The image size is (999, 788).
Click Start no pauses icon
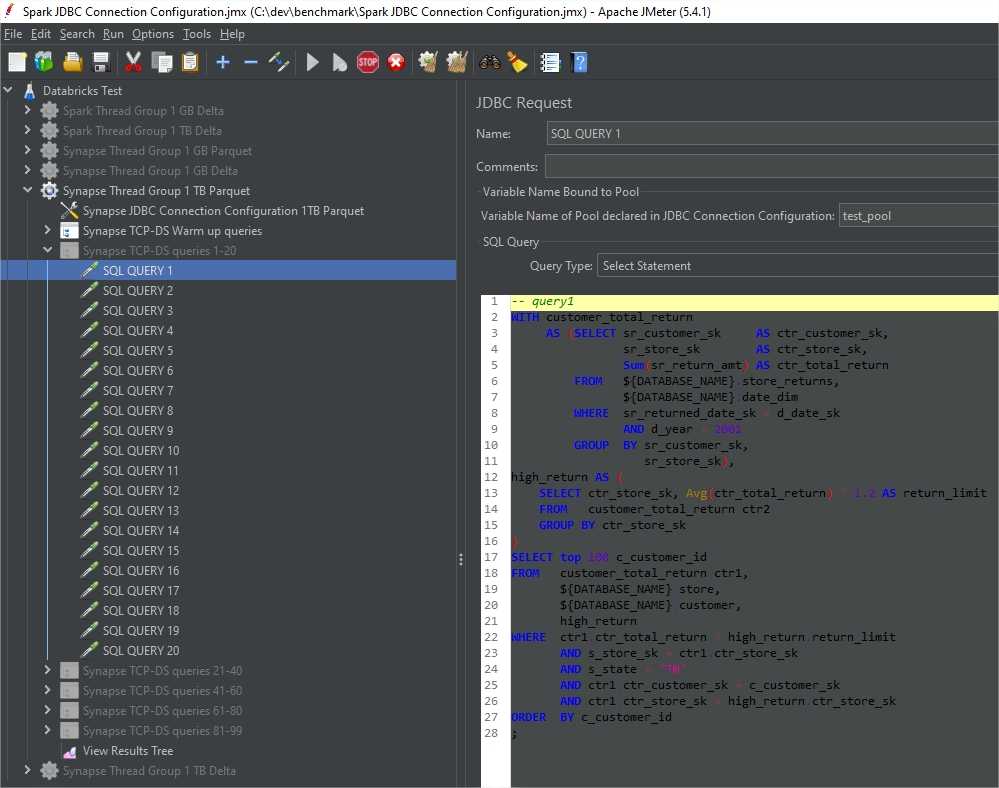[x=340, y=62]
